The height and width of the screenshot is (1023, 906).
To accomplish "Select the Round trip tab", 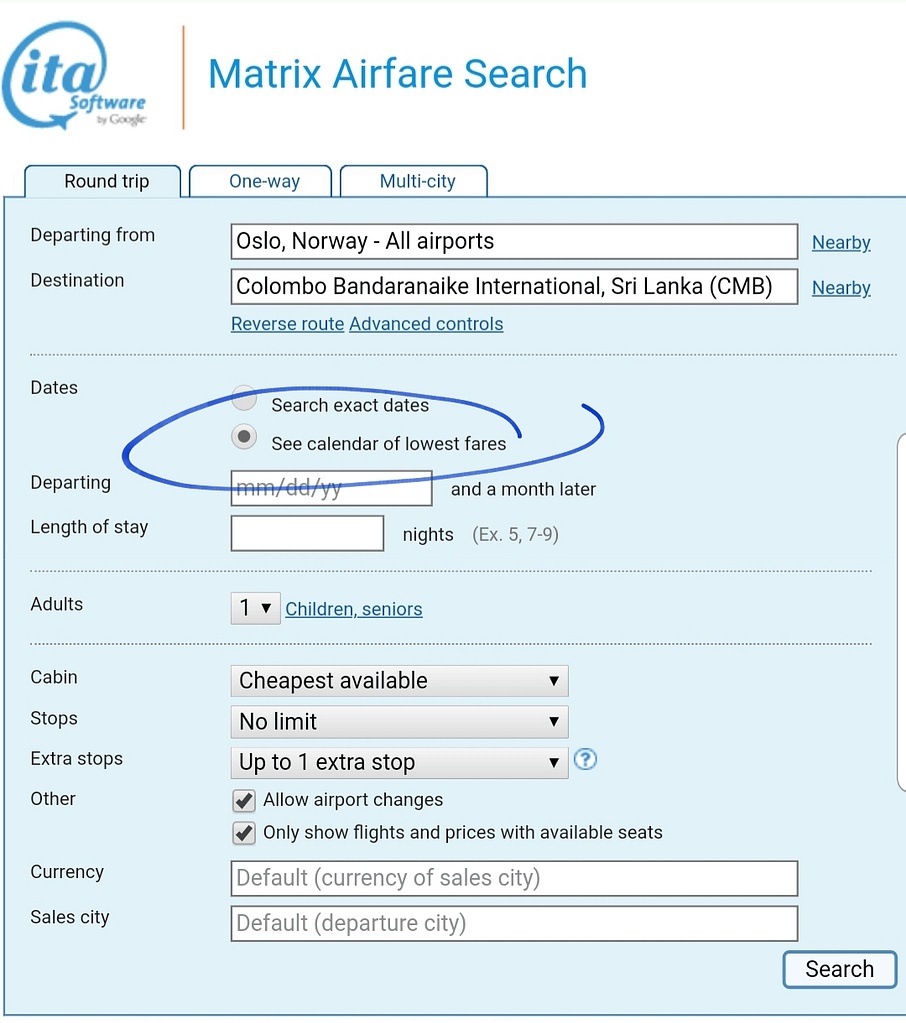I will (106, 182).
